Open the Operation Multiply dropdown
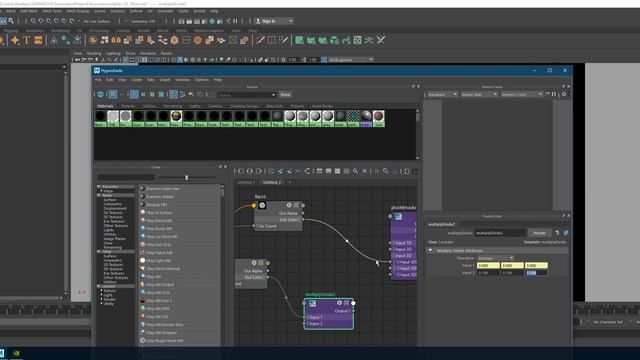 pyautogui.click(x=495, y=258)
